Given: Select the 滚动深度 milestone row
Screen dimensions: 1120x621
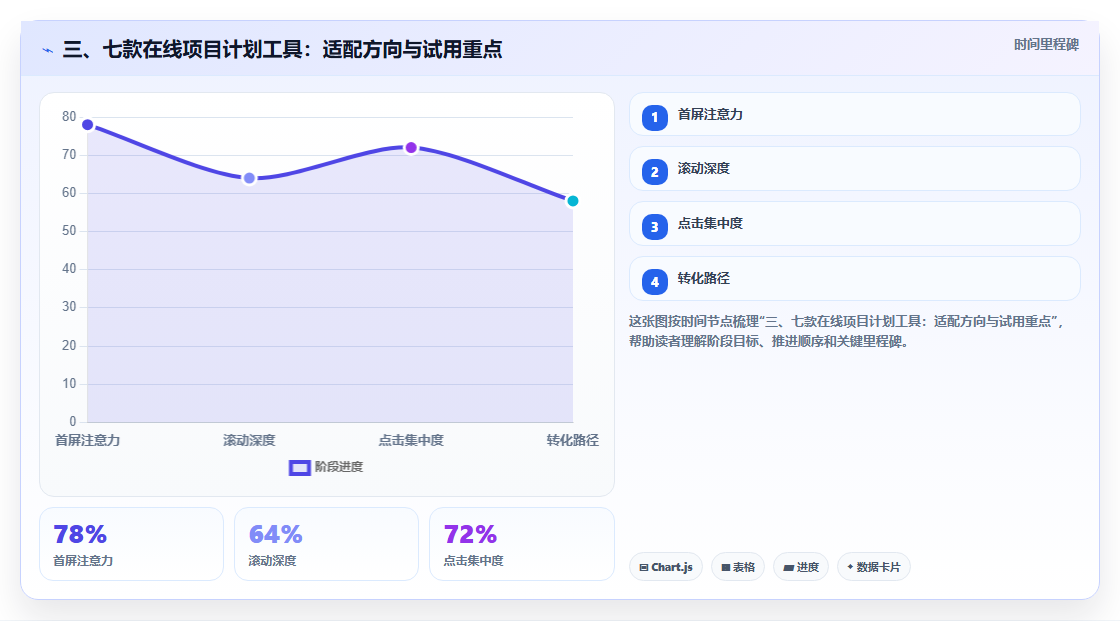Looking at the screenshot, I should click(854, 169).
